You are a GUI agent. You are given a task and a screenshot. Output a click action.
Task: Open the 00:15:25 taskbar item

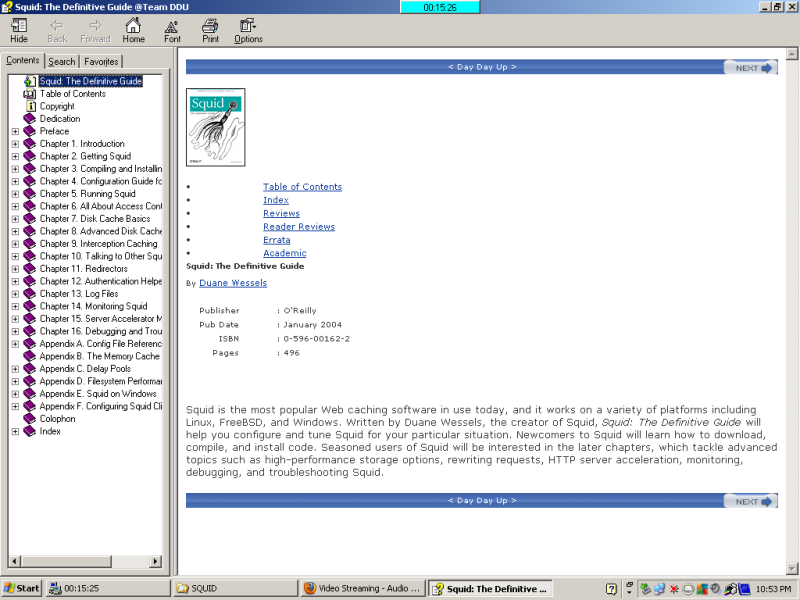[x=108, y=588]
